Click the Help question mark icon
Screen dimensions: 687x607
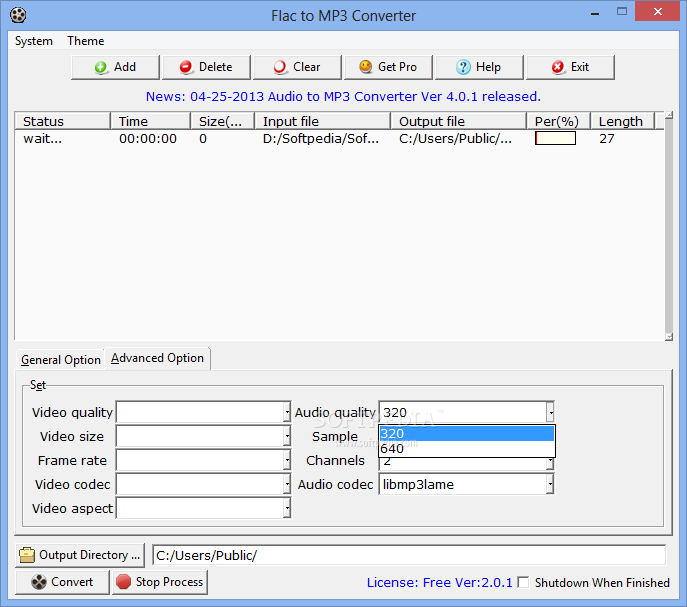click(x=463, y=67)
